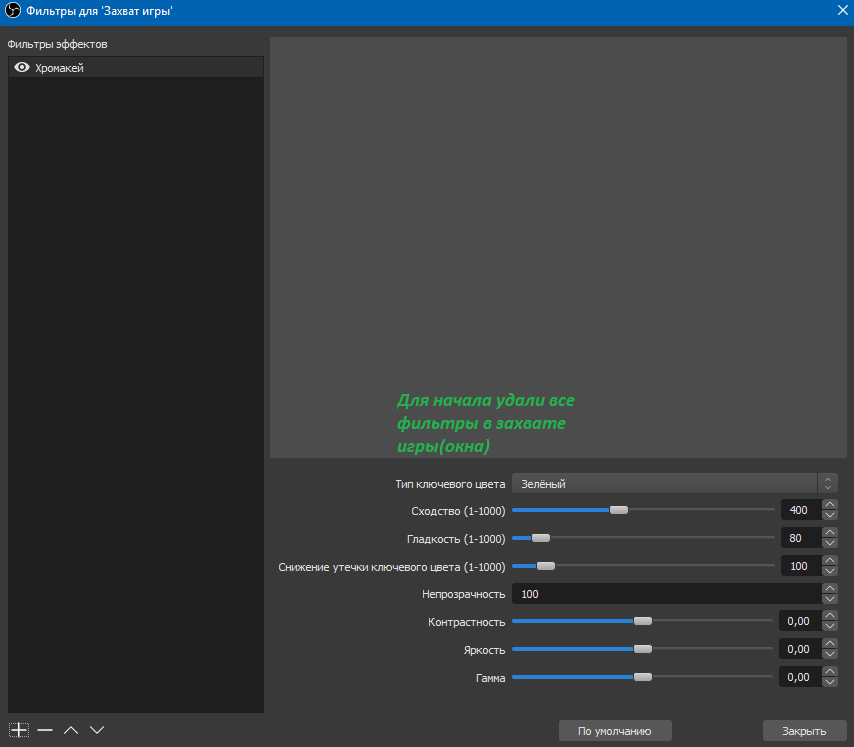Click the remove filter minus icon
This screenshot has width=854, height=747.
point(45,730)
